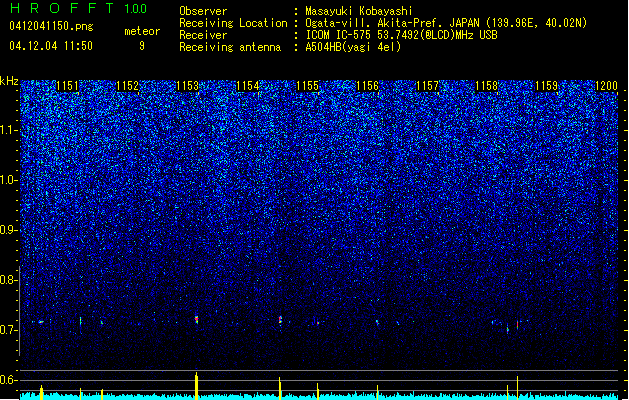Click the 1158 time axis label
Image resolution: width=629 pixels, height=400 pixels.
(x=487, y=86)
